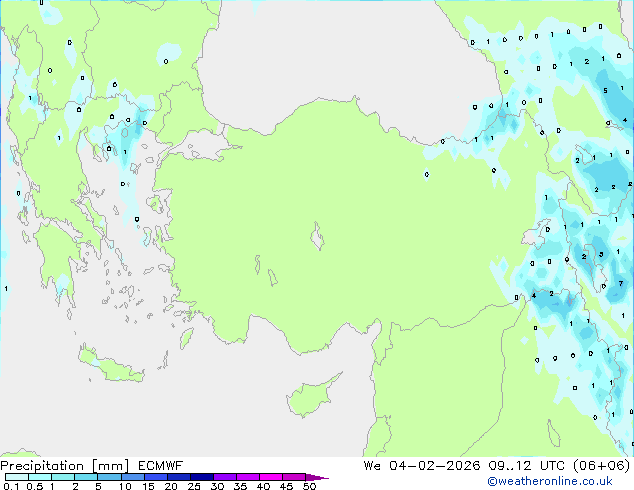This screenshot has height=490, width=634.
Task: Click the 10 mm value on legend
Action: click(124, 487)
